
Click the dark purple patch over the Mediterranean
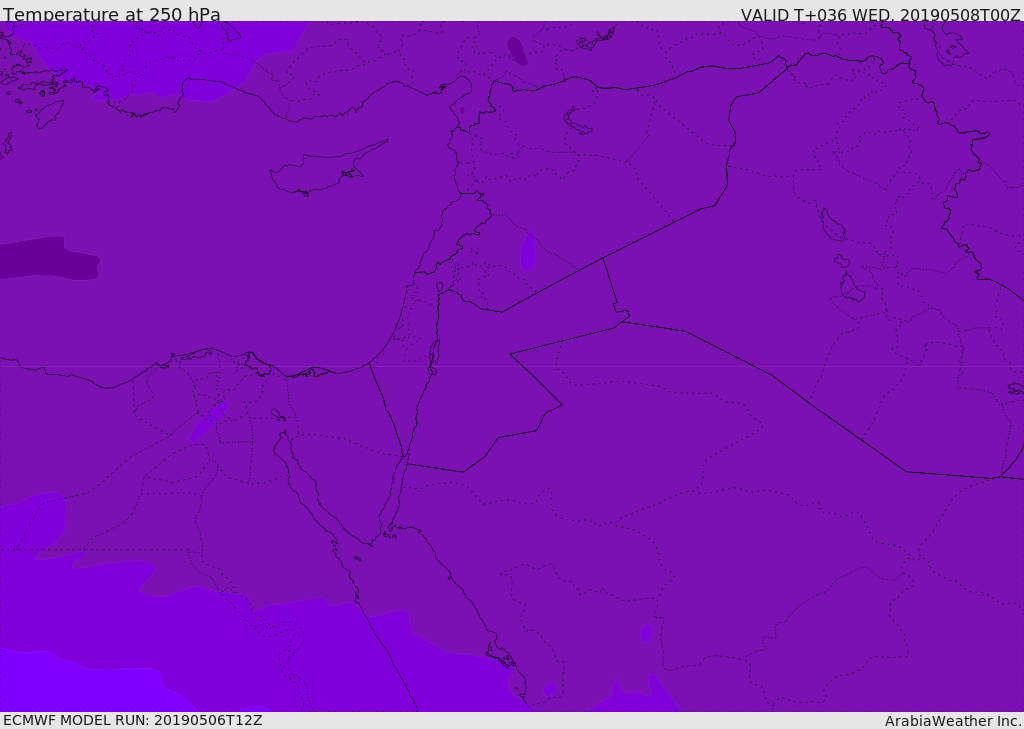coord(50,259)
